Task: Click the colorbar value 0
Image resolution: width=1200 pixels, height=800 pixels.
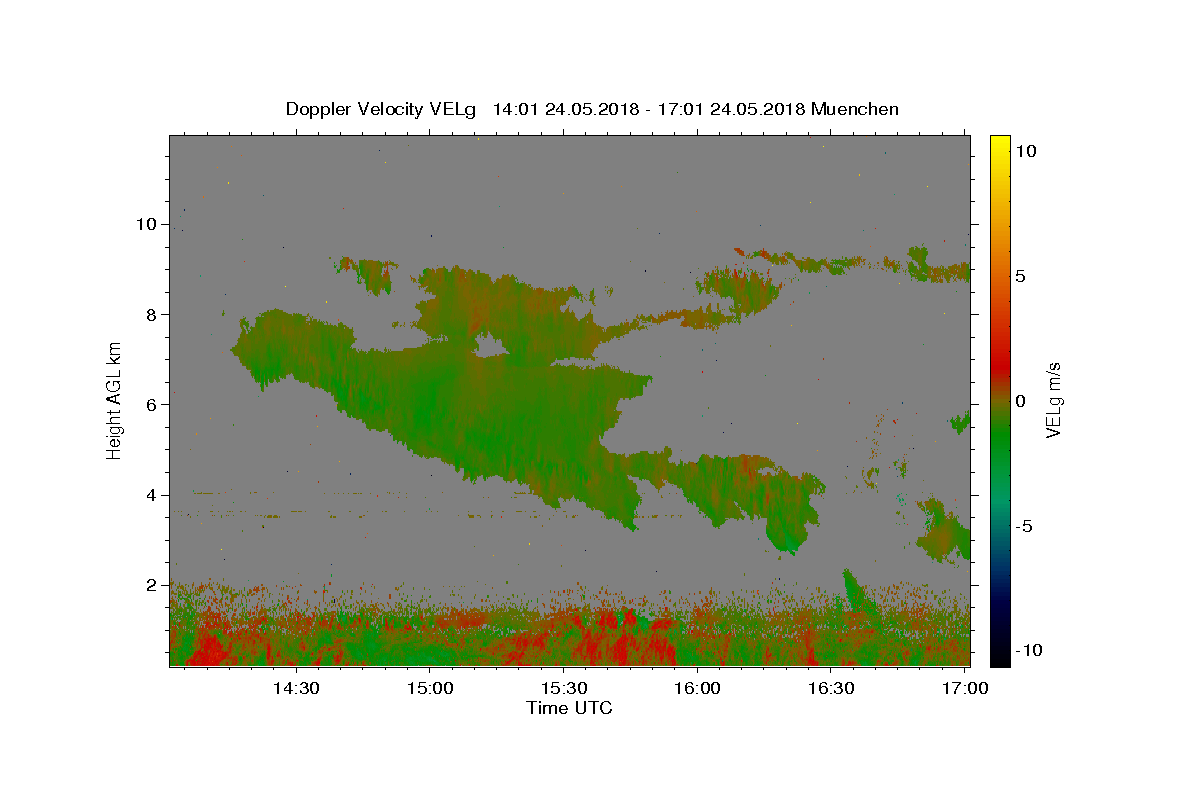Action: [1020, 401]
